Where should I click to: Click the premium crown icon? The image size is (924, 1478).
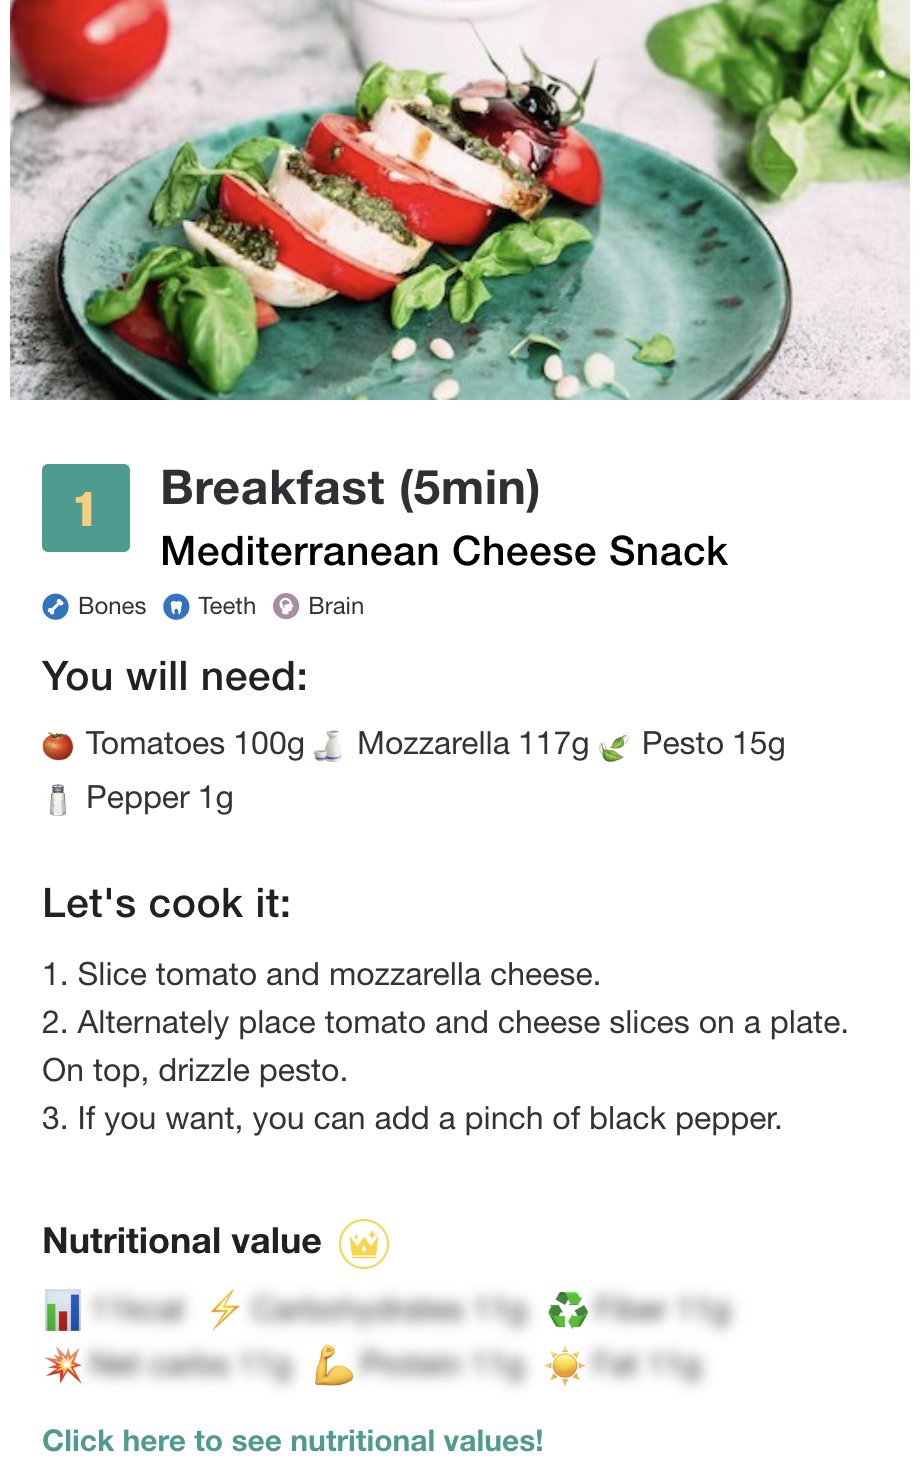364,1244
